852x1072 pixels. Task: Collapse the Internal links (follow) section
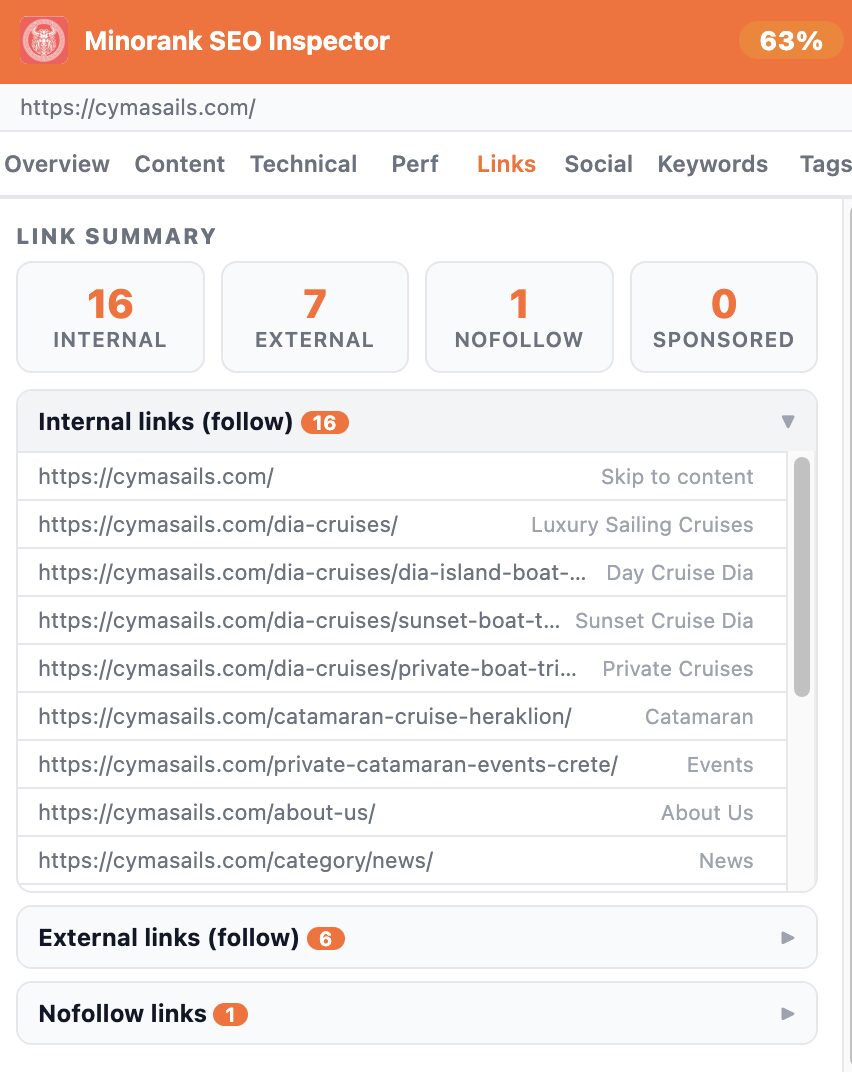[x=416, y=422]
